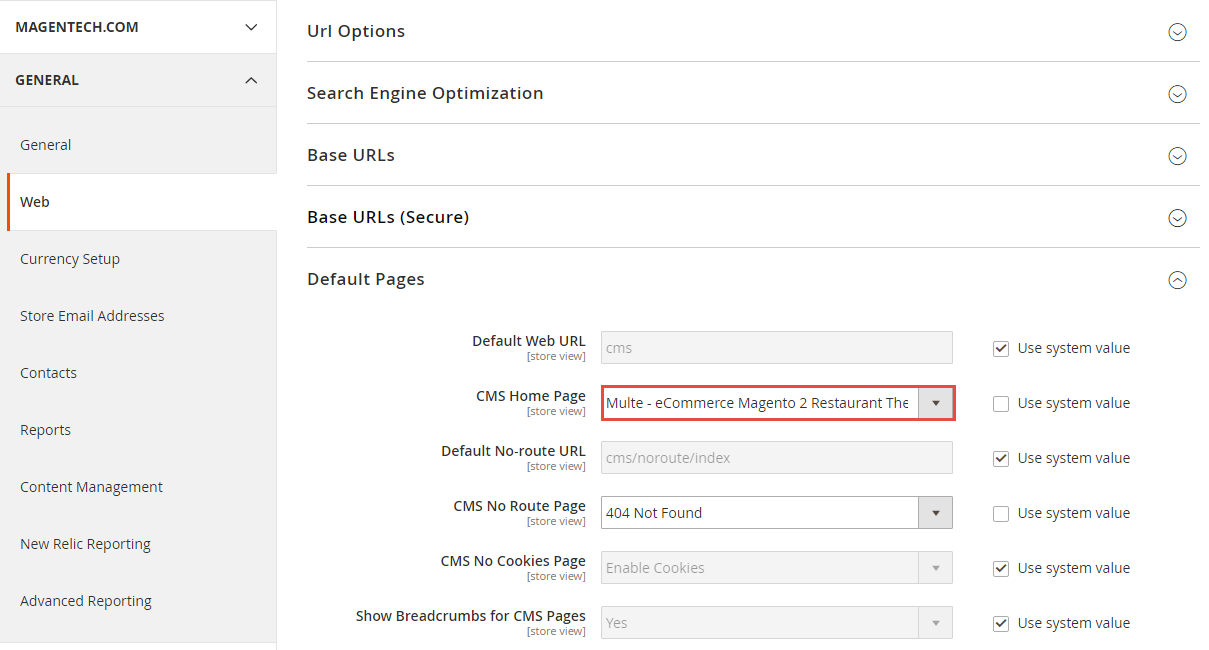Click the Base URLs expand chevron icon

1177,156
